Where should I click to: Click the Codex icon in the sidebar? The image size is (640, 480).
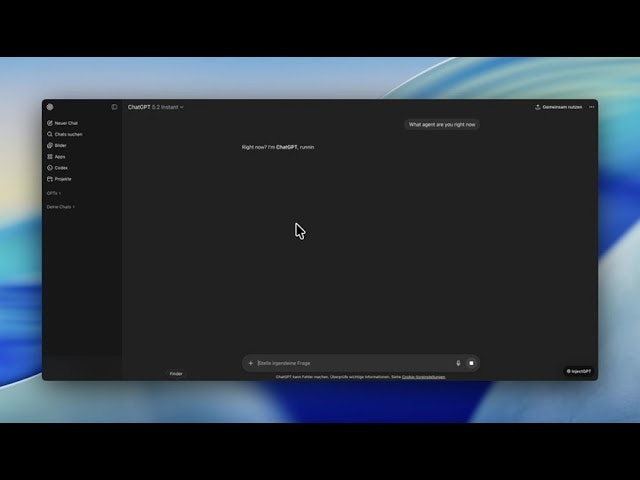click(50, 168)
